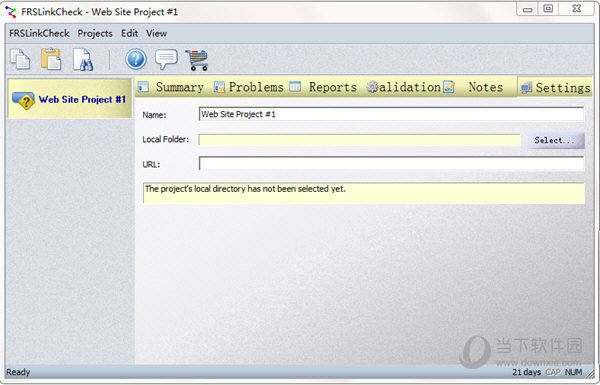Click the 'Ready' status bar text

pos(18,372)
